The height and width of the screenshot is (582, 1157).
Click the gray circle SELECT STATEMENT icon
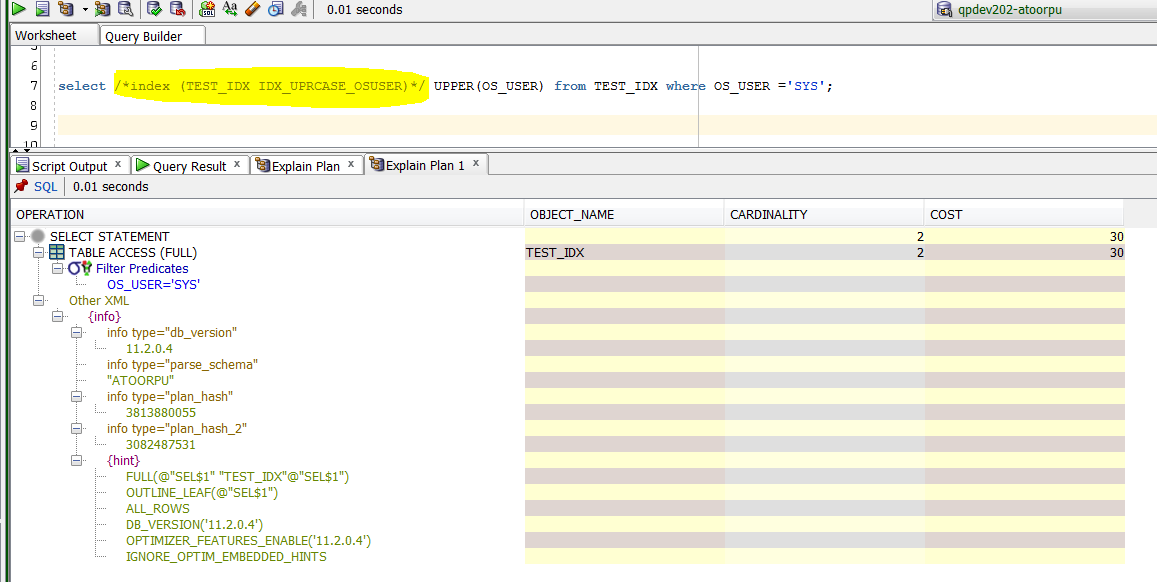pyautogui.click(x=38, y=237)
